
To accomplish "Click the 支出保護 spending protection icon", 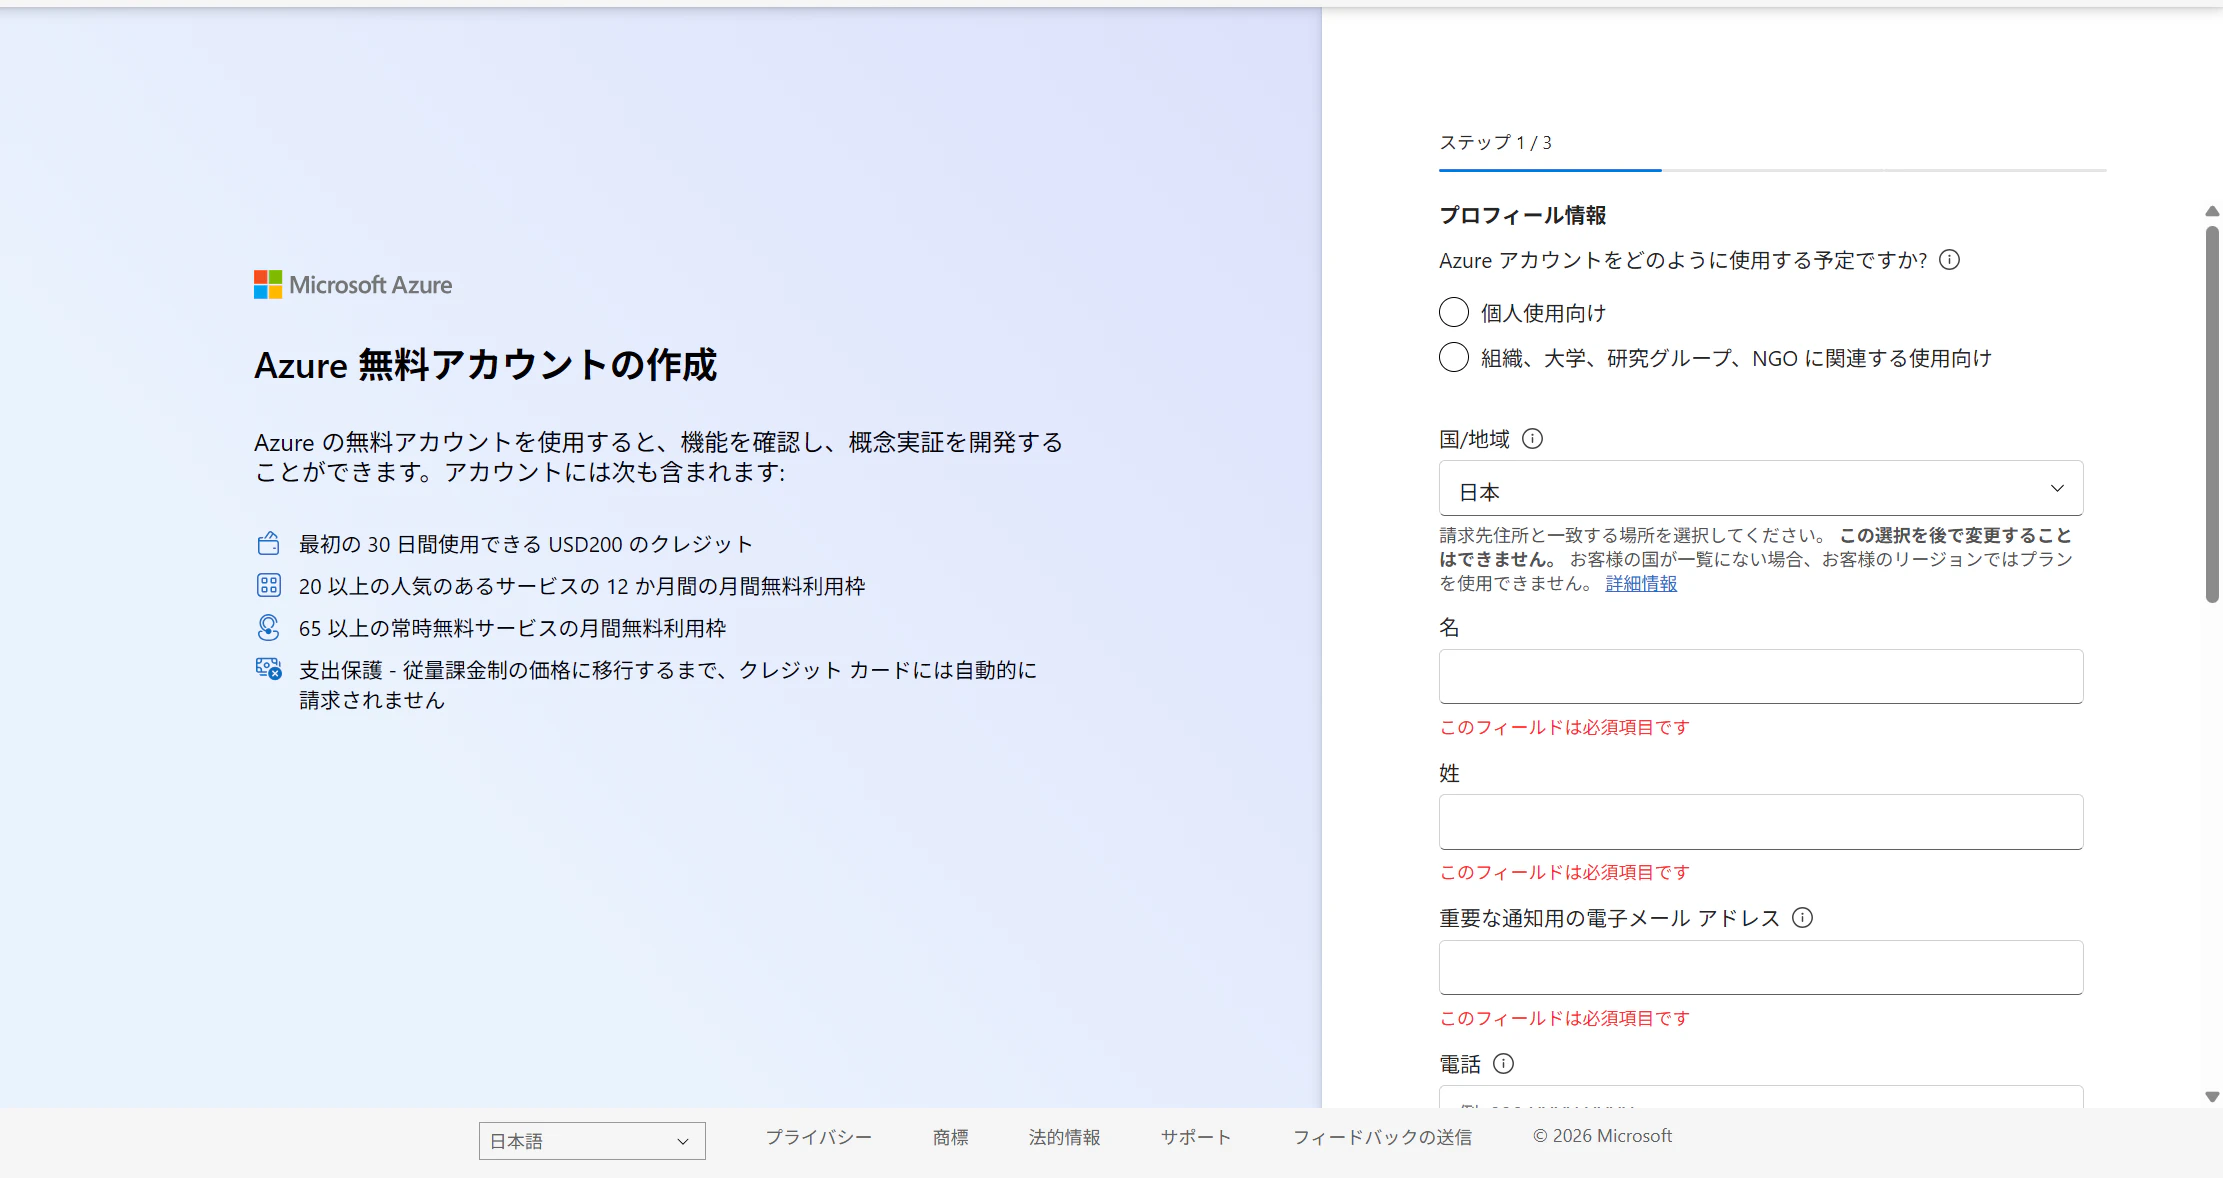I will point(268,669).
